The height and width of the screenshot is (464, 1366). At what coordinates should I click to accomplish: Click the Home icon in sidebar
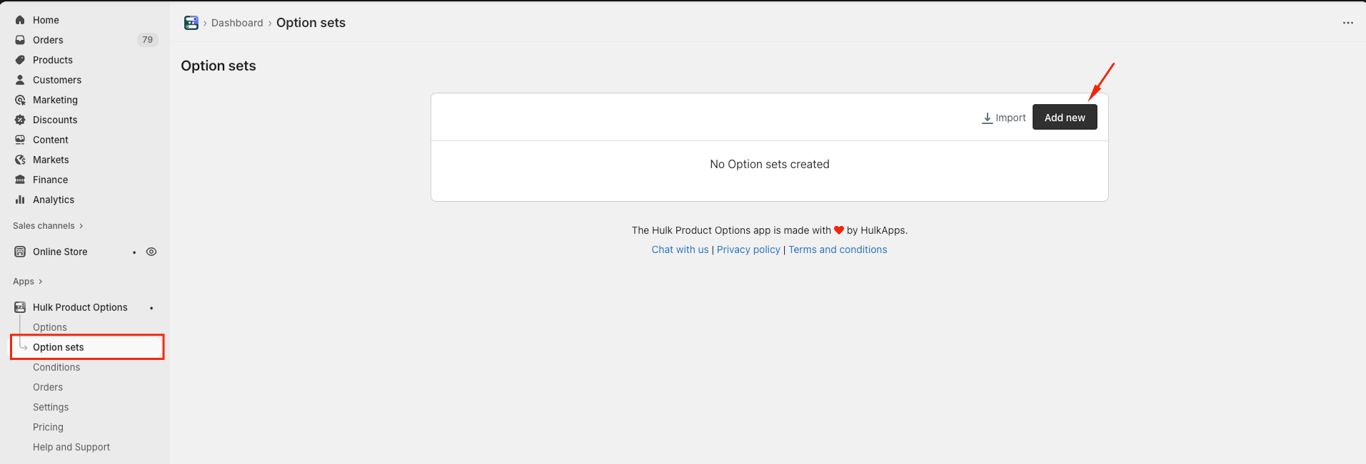tap(20, 20)
